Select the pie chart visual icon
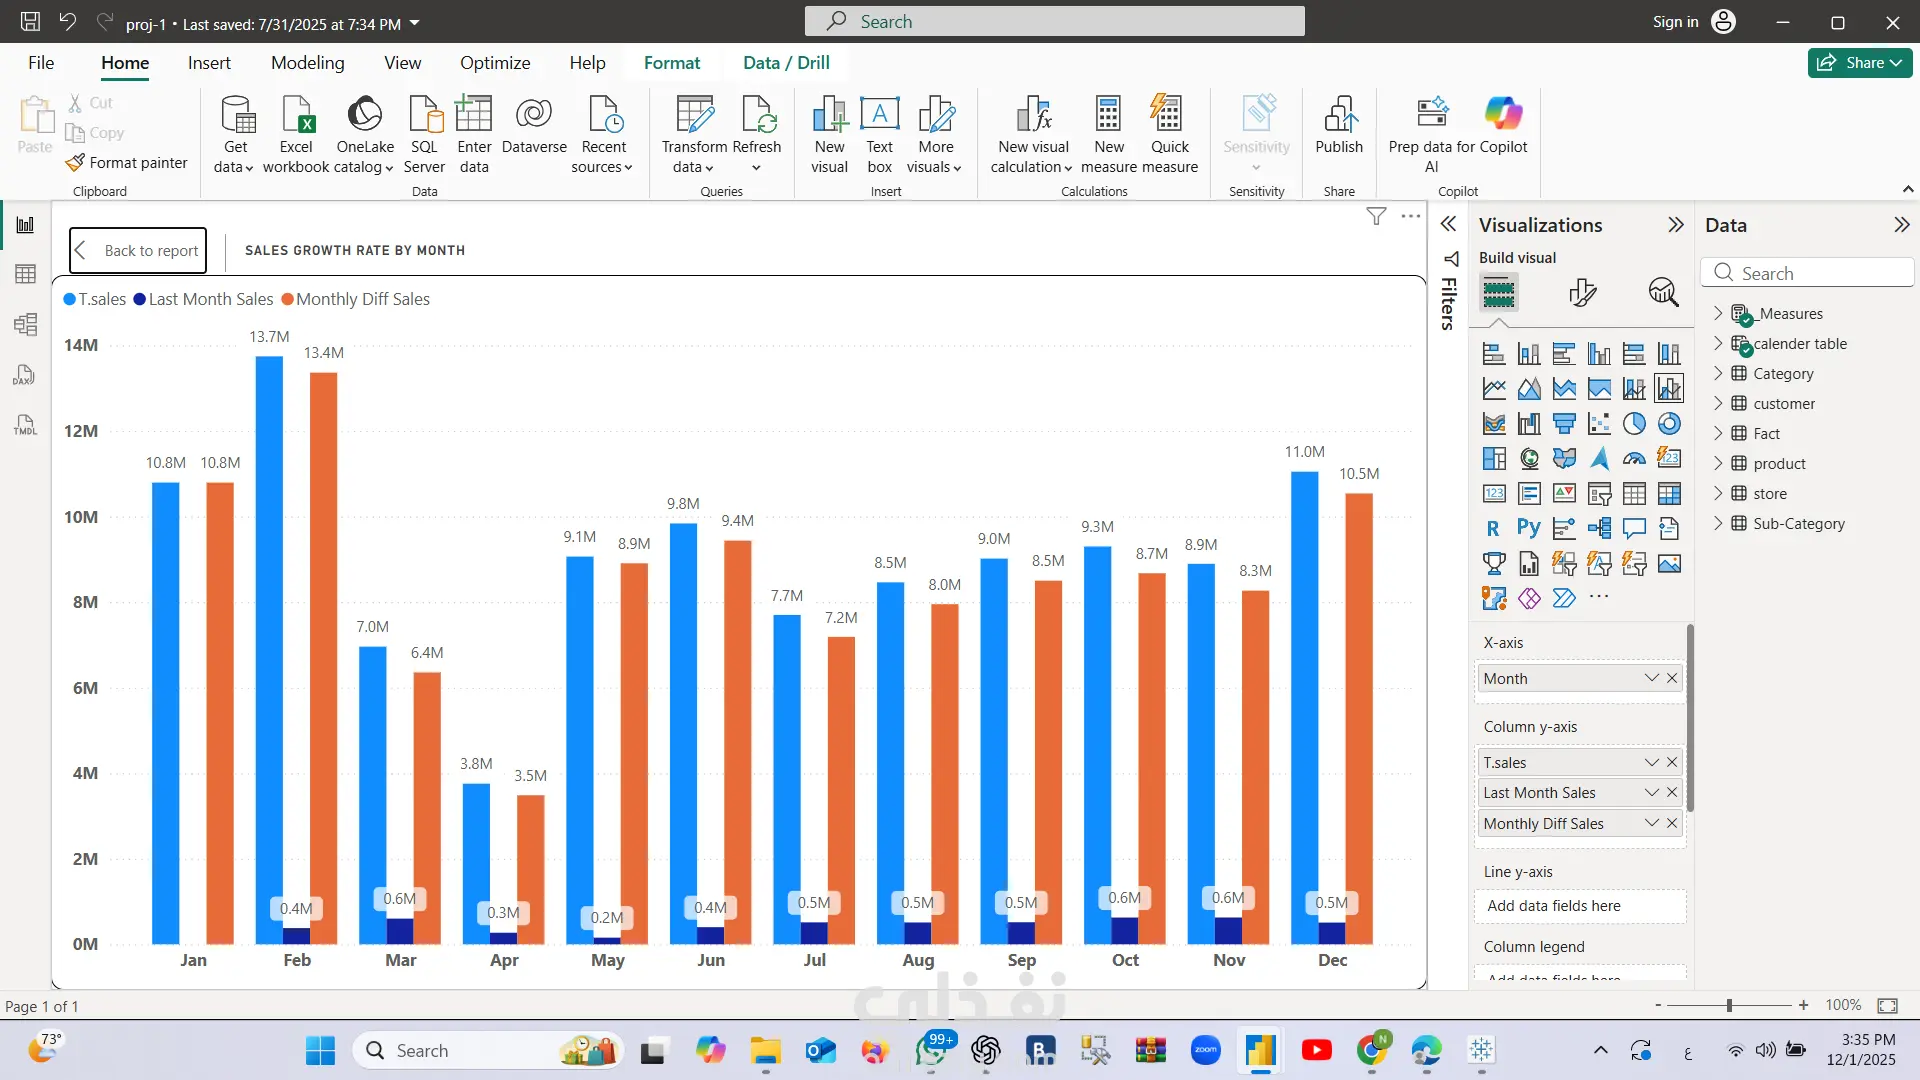This screenshot has width=1920, height=1080. (1634, 424)
